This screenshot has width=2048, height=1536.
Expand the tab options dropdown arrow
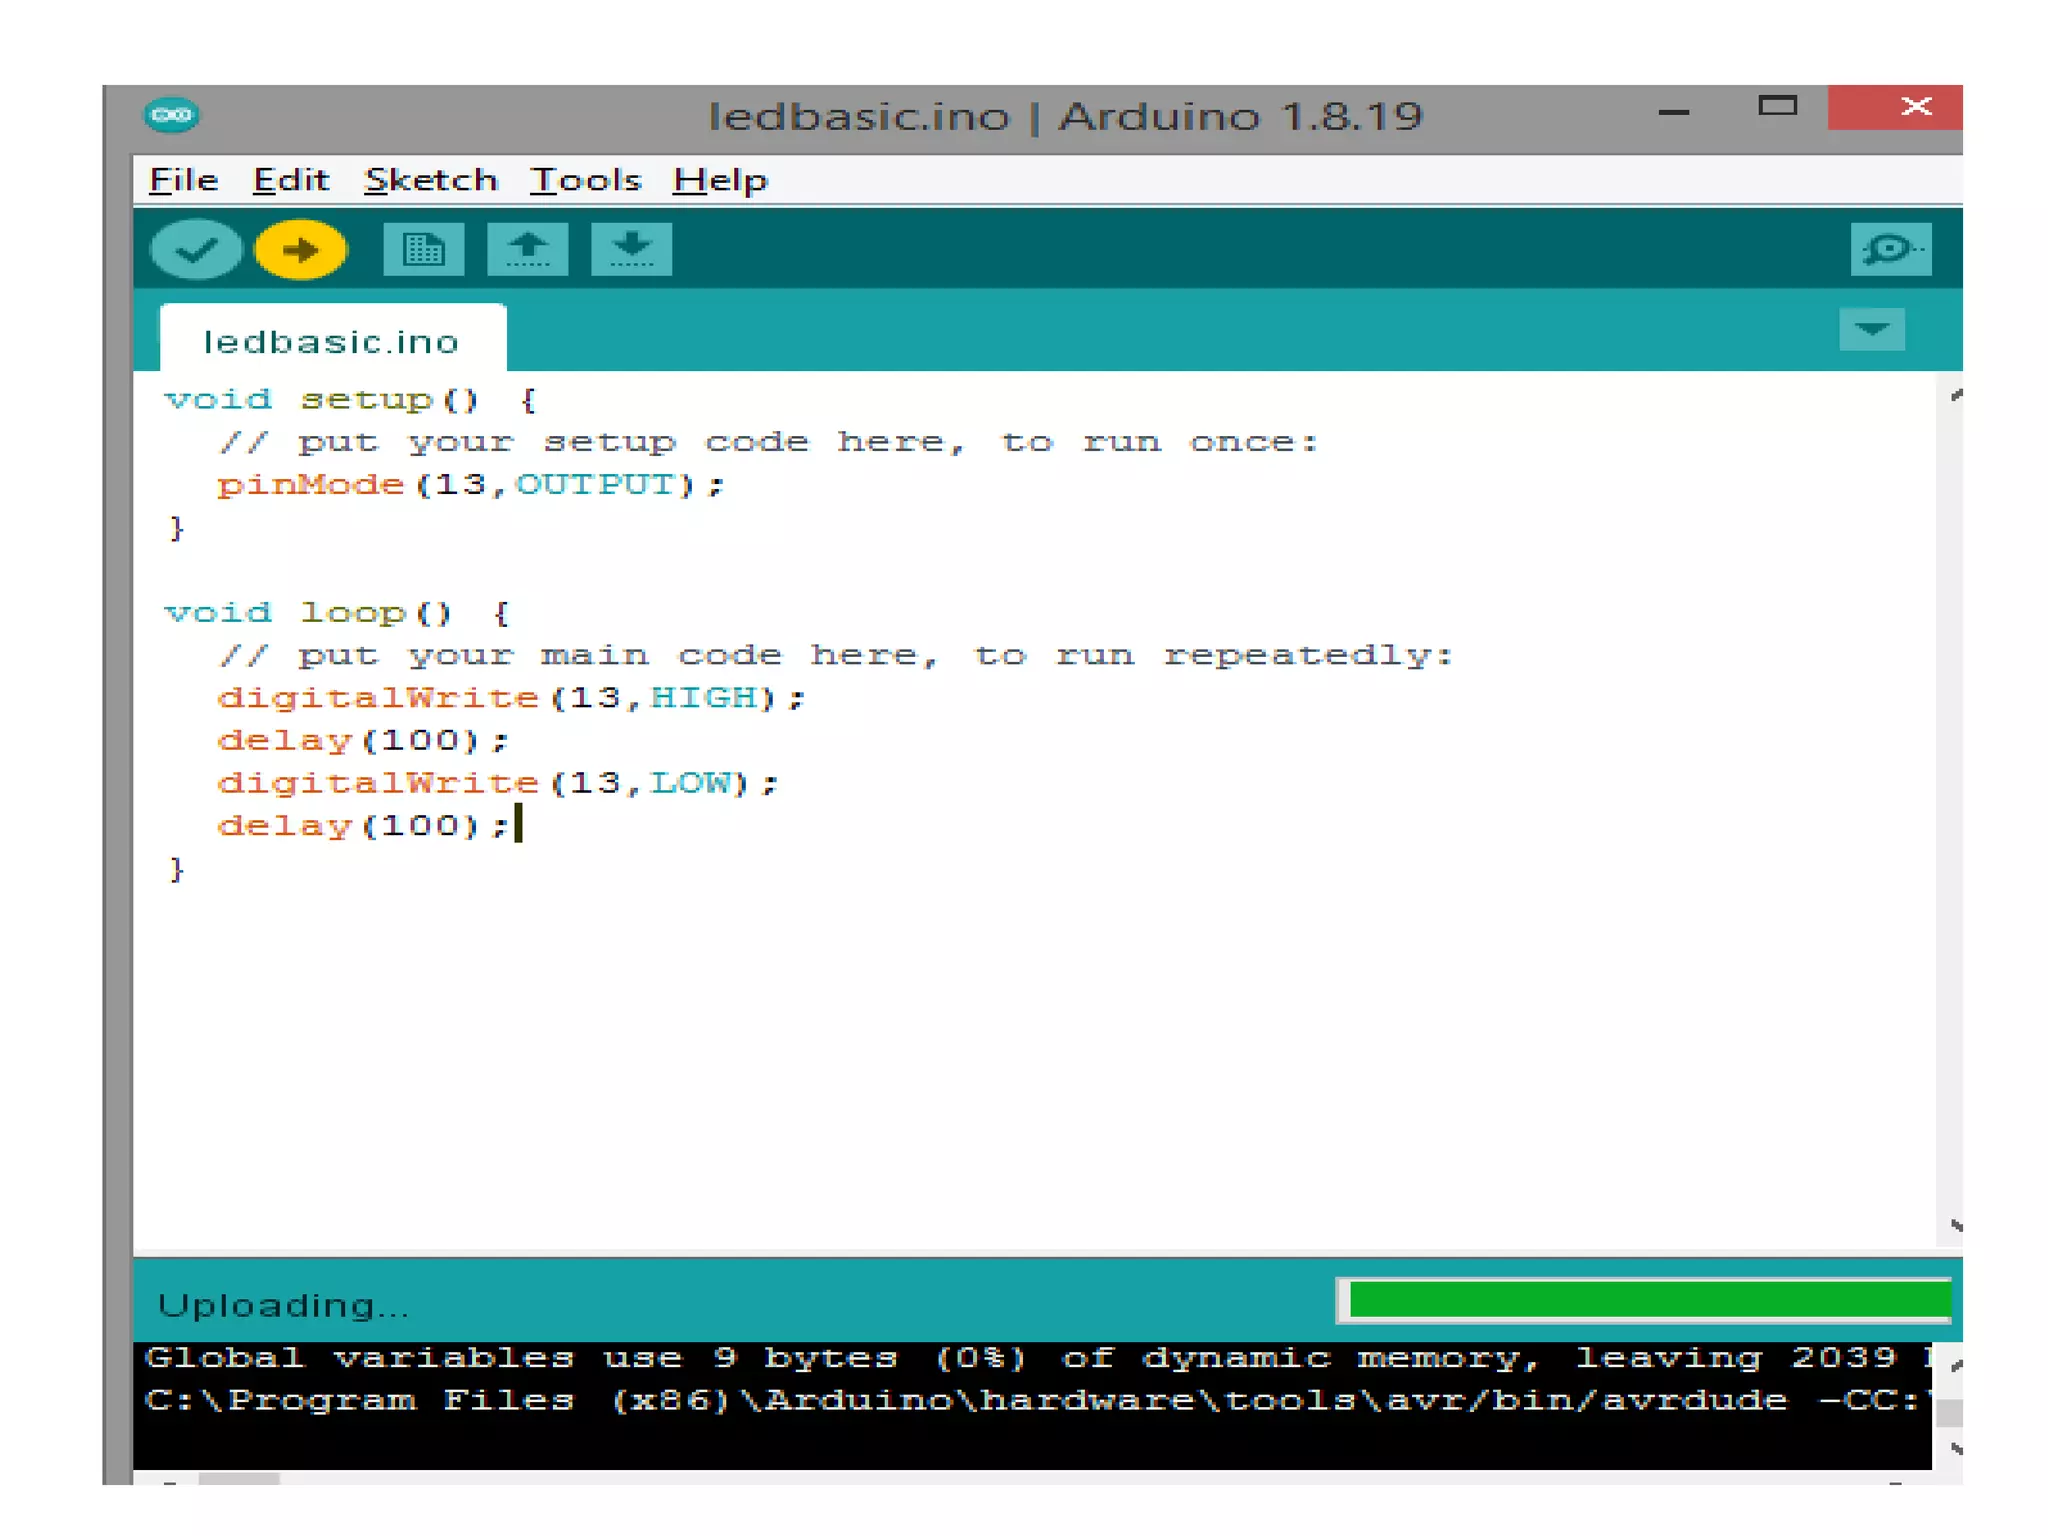click(x=1871, y=329)
